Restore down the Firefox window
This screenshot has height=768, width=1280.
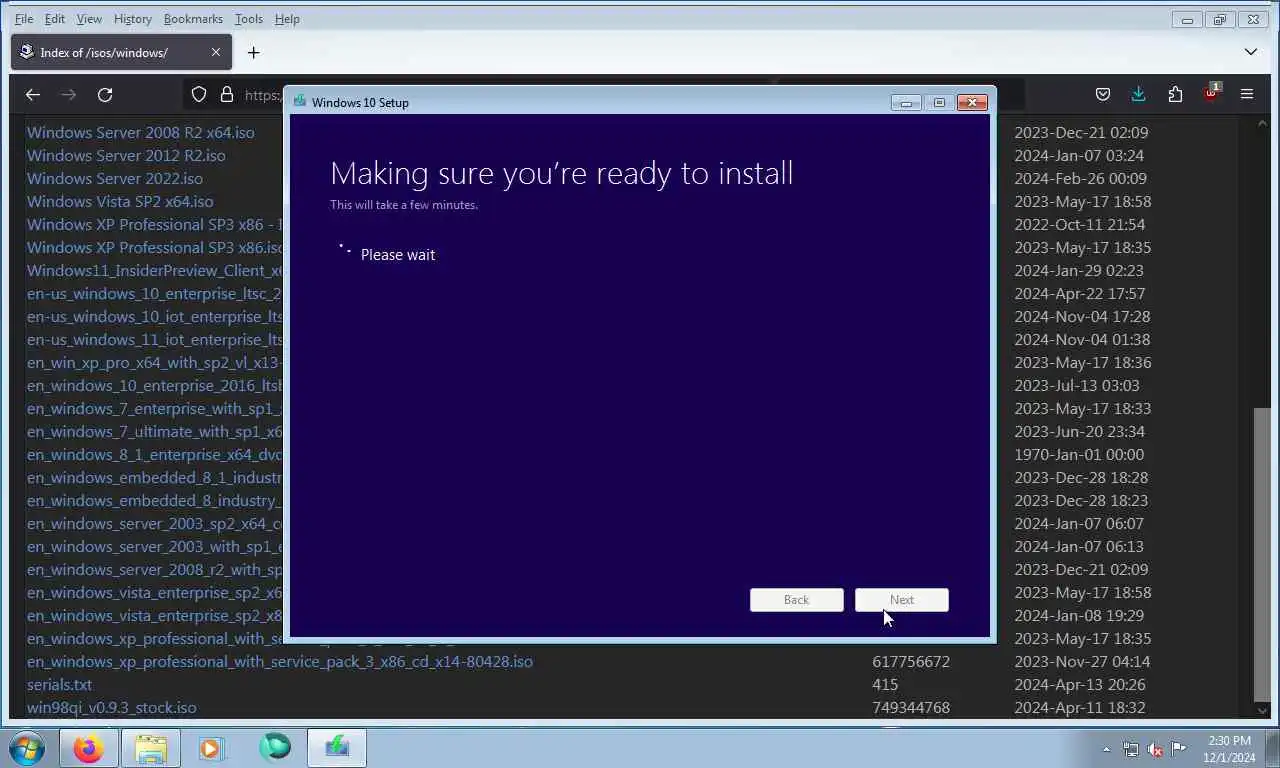1220,19
